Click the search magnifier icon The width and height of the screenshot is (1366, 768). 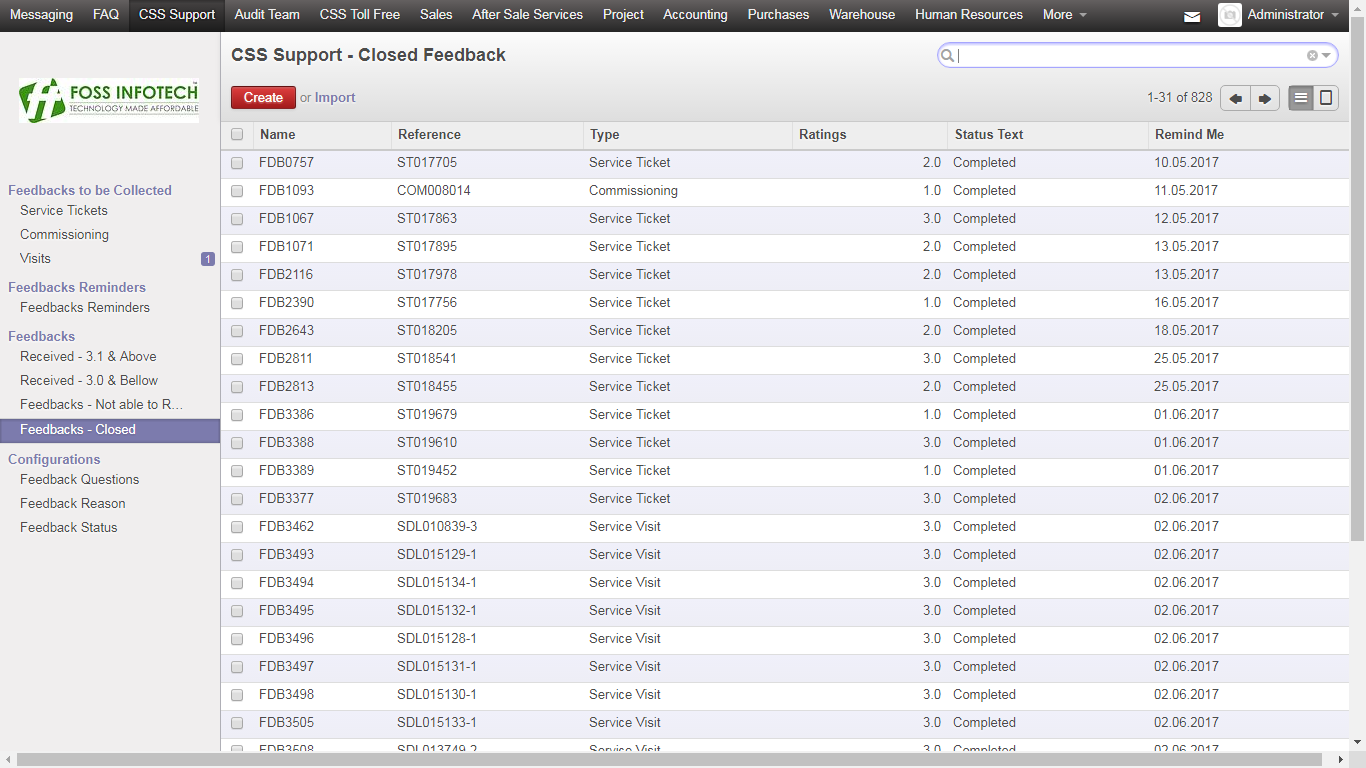pyautogui.click(x=948, y=56)
